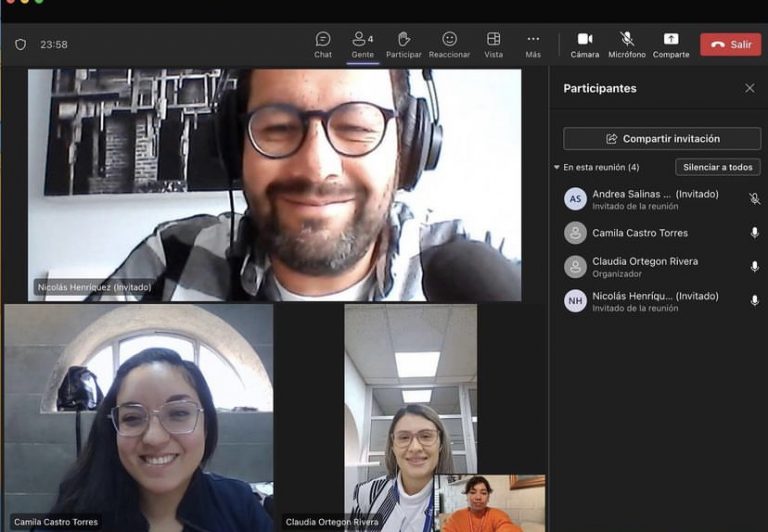Open the Más options menu
Image resolution: width=768 pixels, height=532 pixels.
[x=533, y=44]
